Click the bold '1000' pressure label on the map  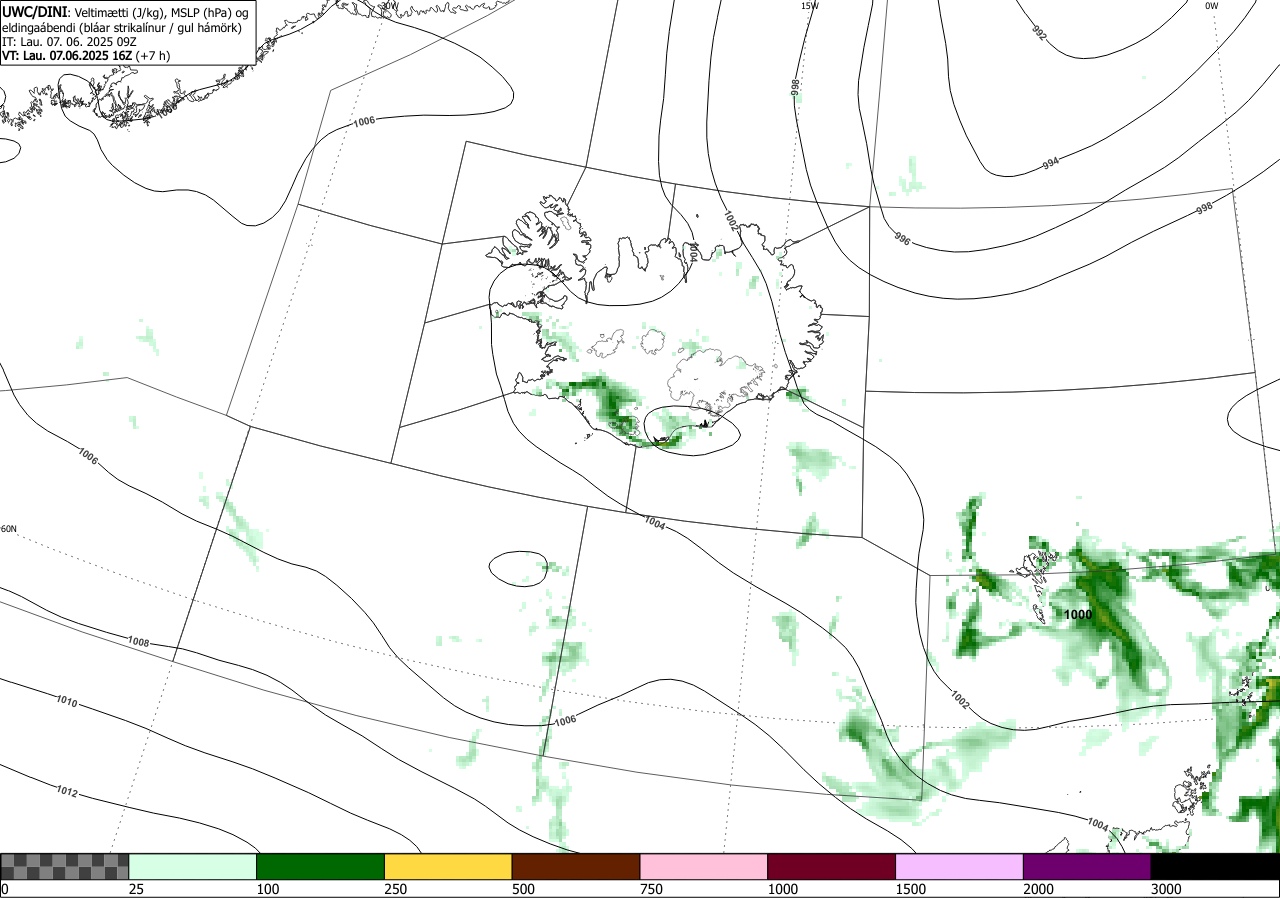1078,615
